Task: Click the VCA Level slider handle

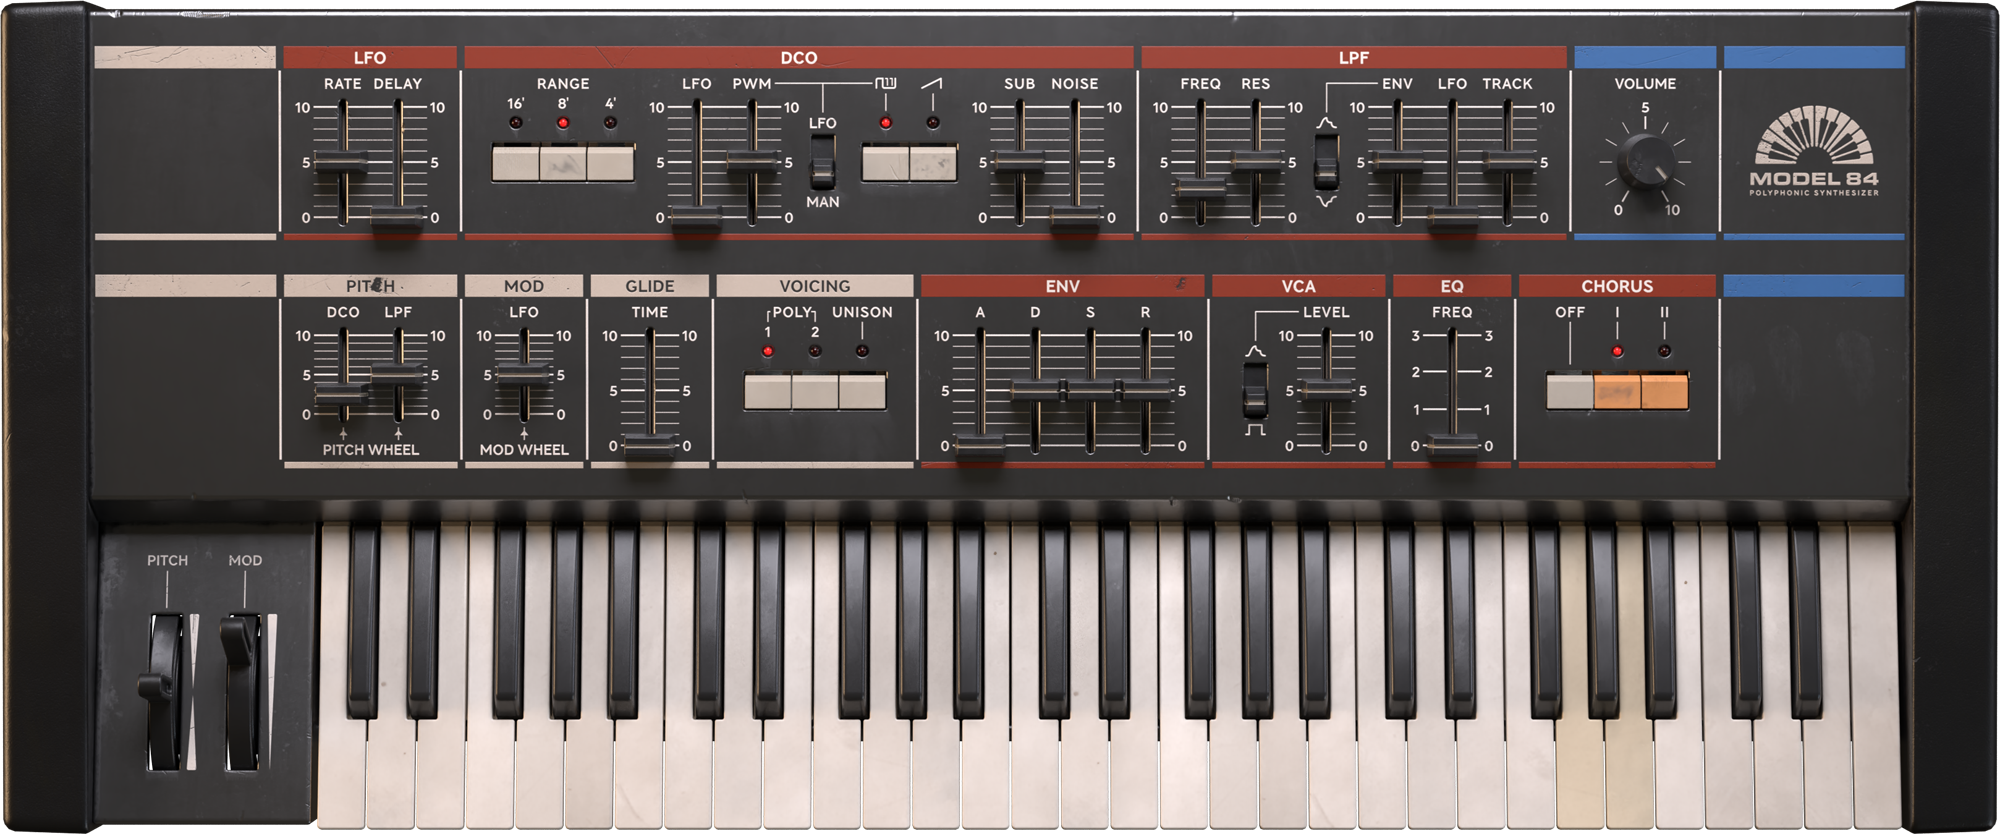Action: click(1326, 391)
